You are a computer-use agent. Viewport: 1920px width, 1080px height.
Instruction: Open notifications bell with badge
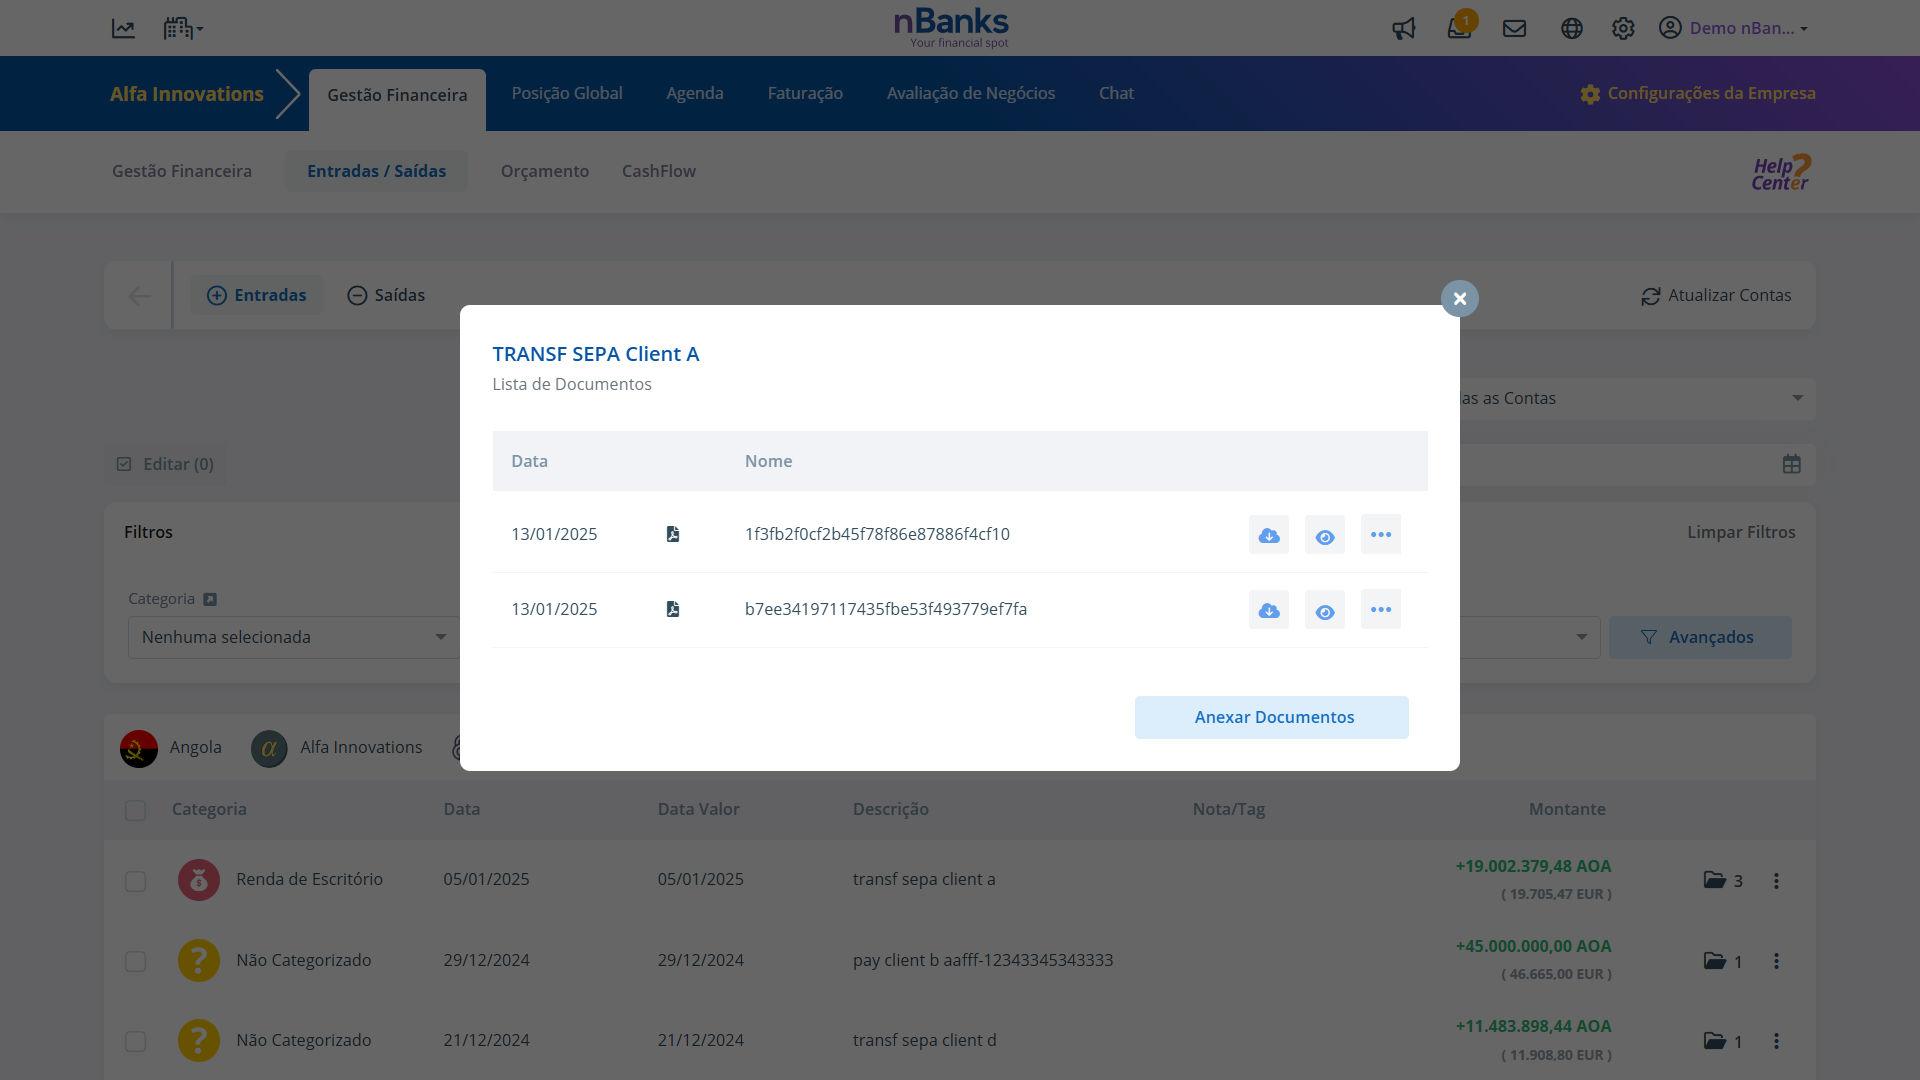(1459, 29)
